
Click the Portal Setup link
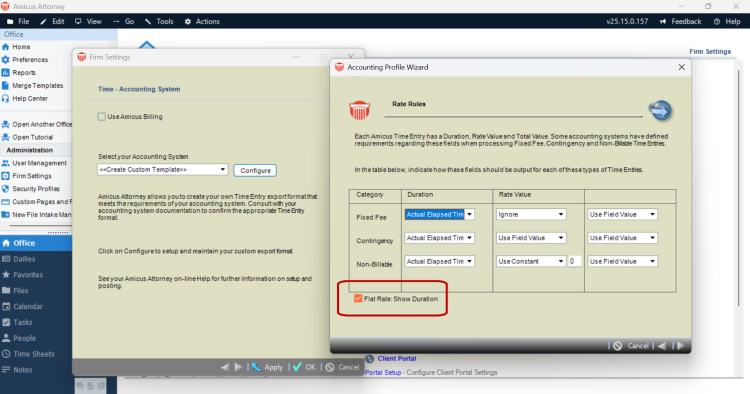[x=383, y=372]
